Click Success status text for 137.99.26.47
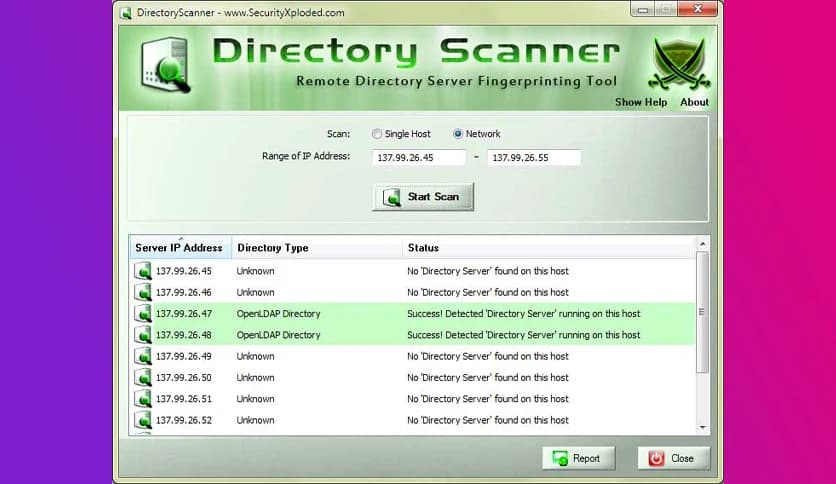The height and width of the screenshot is (484, 836). [x=524, y=313]
